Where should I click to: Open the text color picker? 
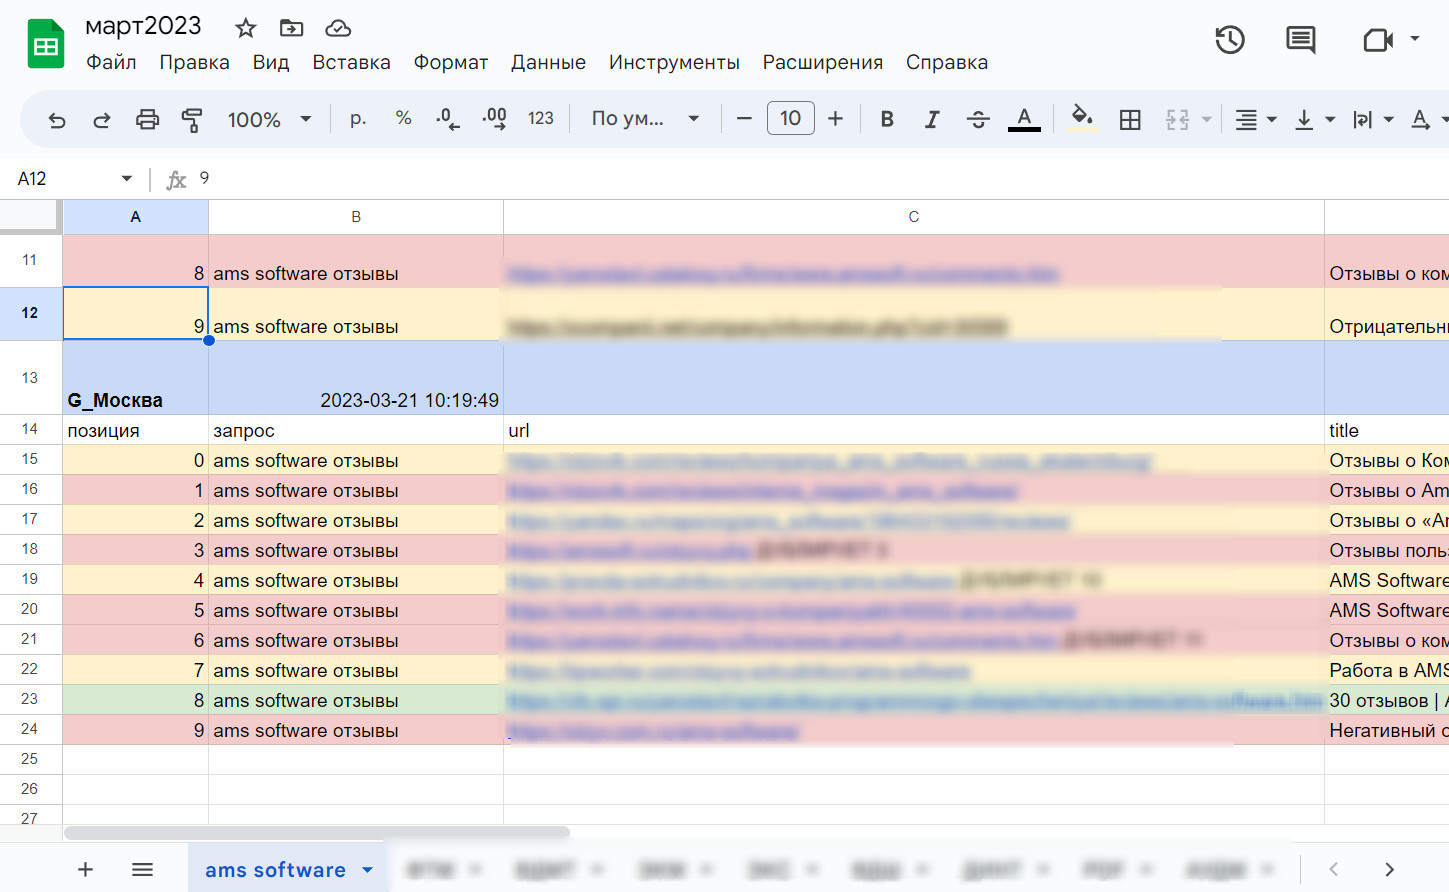[1024, 119]
